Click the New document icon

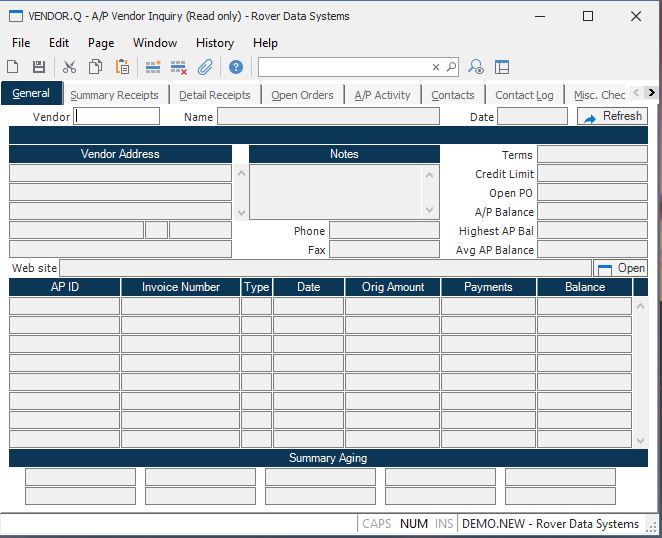tap(13, 67)
